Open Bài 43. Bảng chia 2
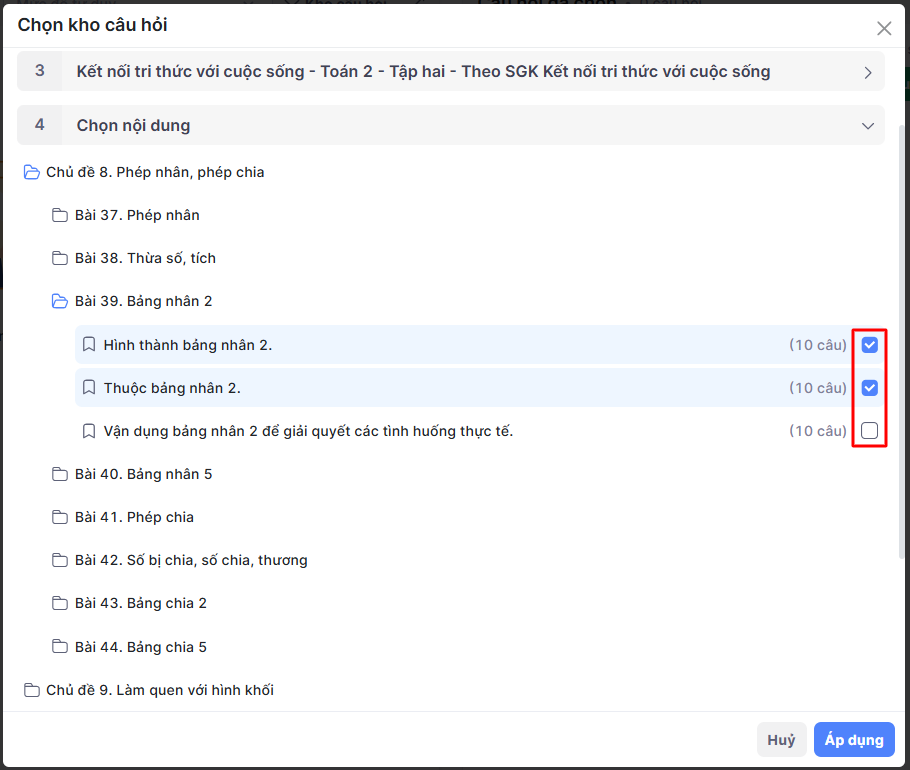The height and width of the screenshot is (770, 910). (140, 603)
